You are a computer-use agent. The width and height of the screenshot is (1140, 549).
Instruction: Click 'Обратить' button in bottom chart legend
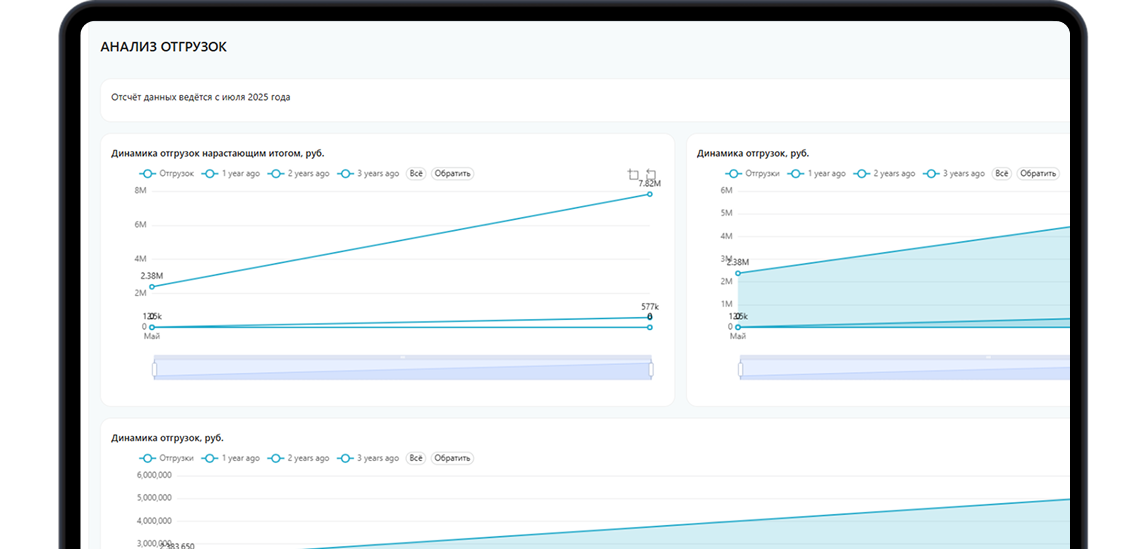(452, 458)
